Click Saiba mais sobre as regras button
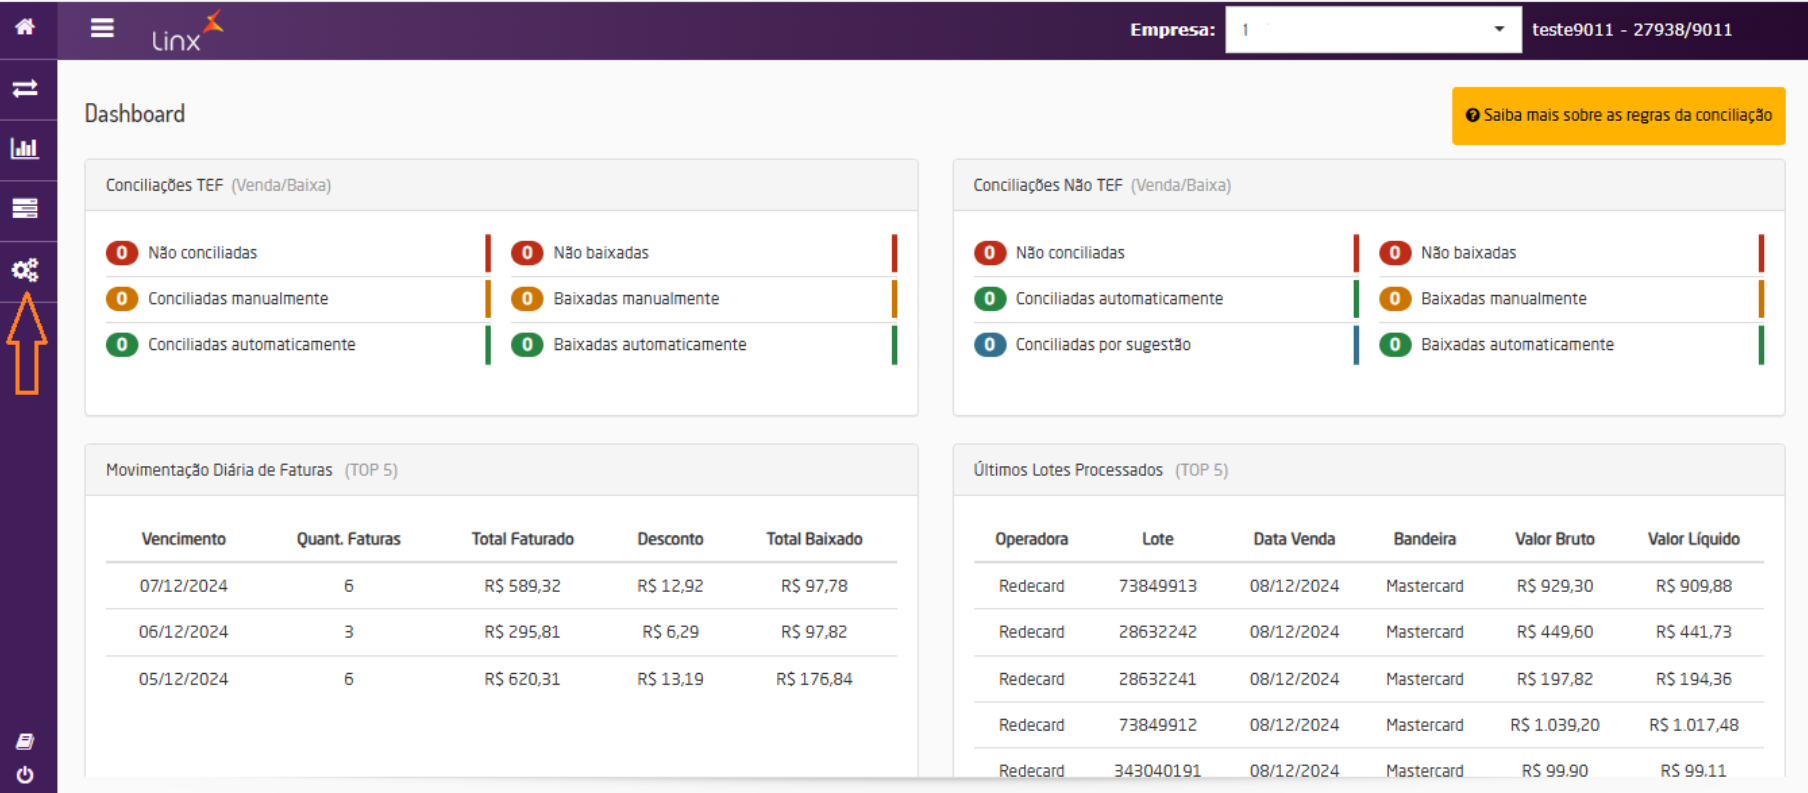This screenshot has height=793, width=1808. coord(1617,116)
